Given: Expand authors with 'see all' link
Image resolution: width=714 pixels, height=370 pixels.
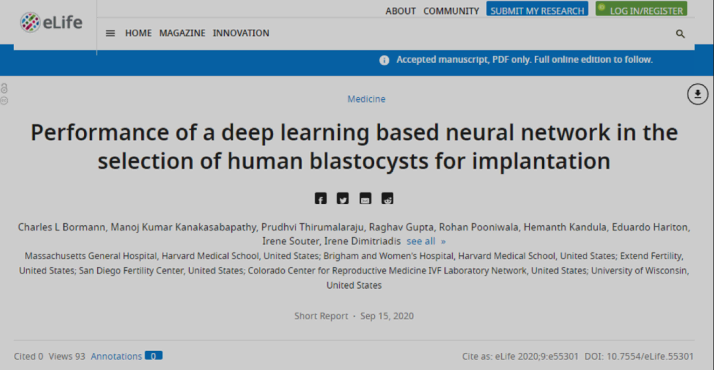Looking at the screenshot, I should coord(426,241).
